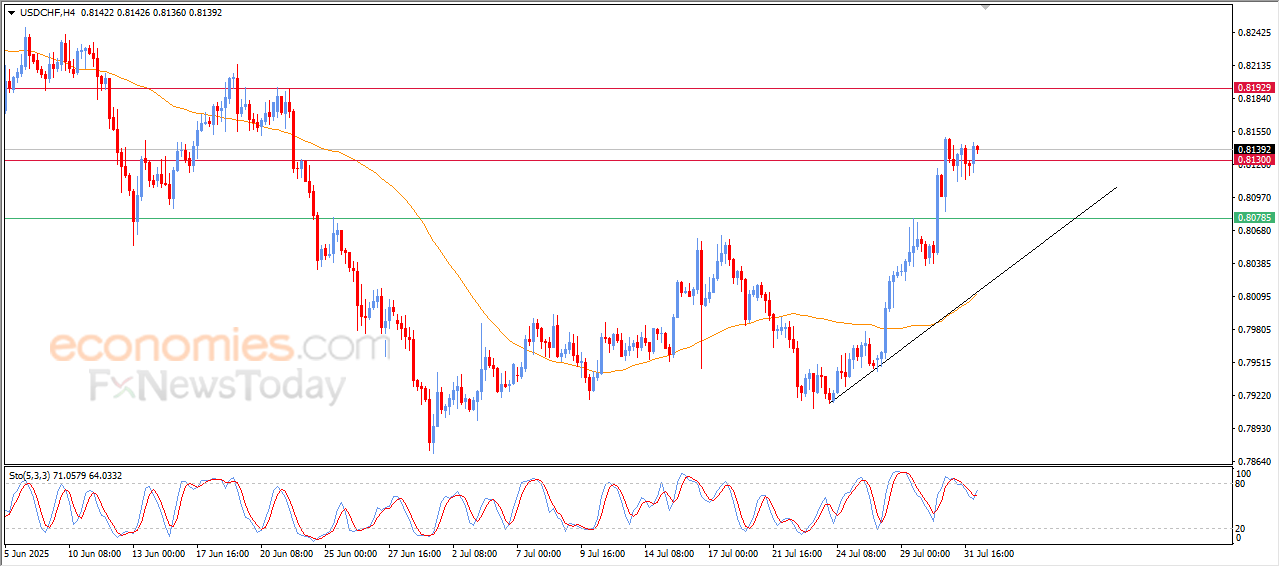Click the 2 Jul 08:00 date label
This screenshot has height=567, width=1280.
click(x=473, y=553)
